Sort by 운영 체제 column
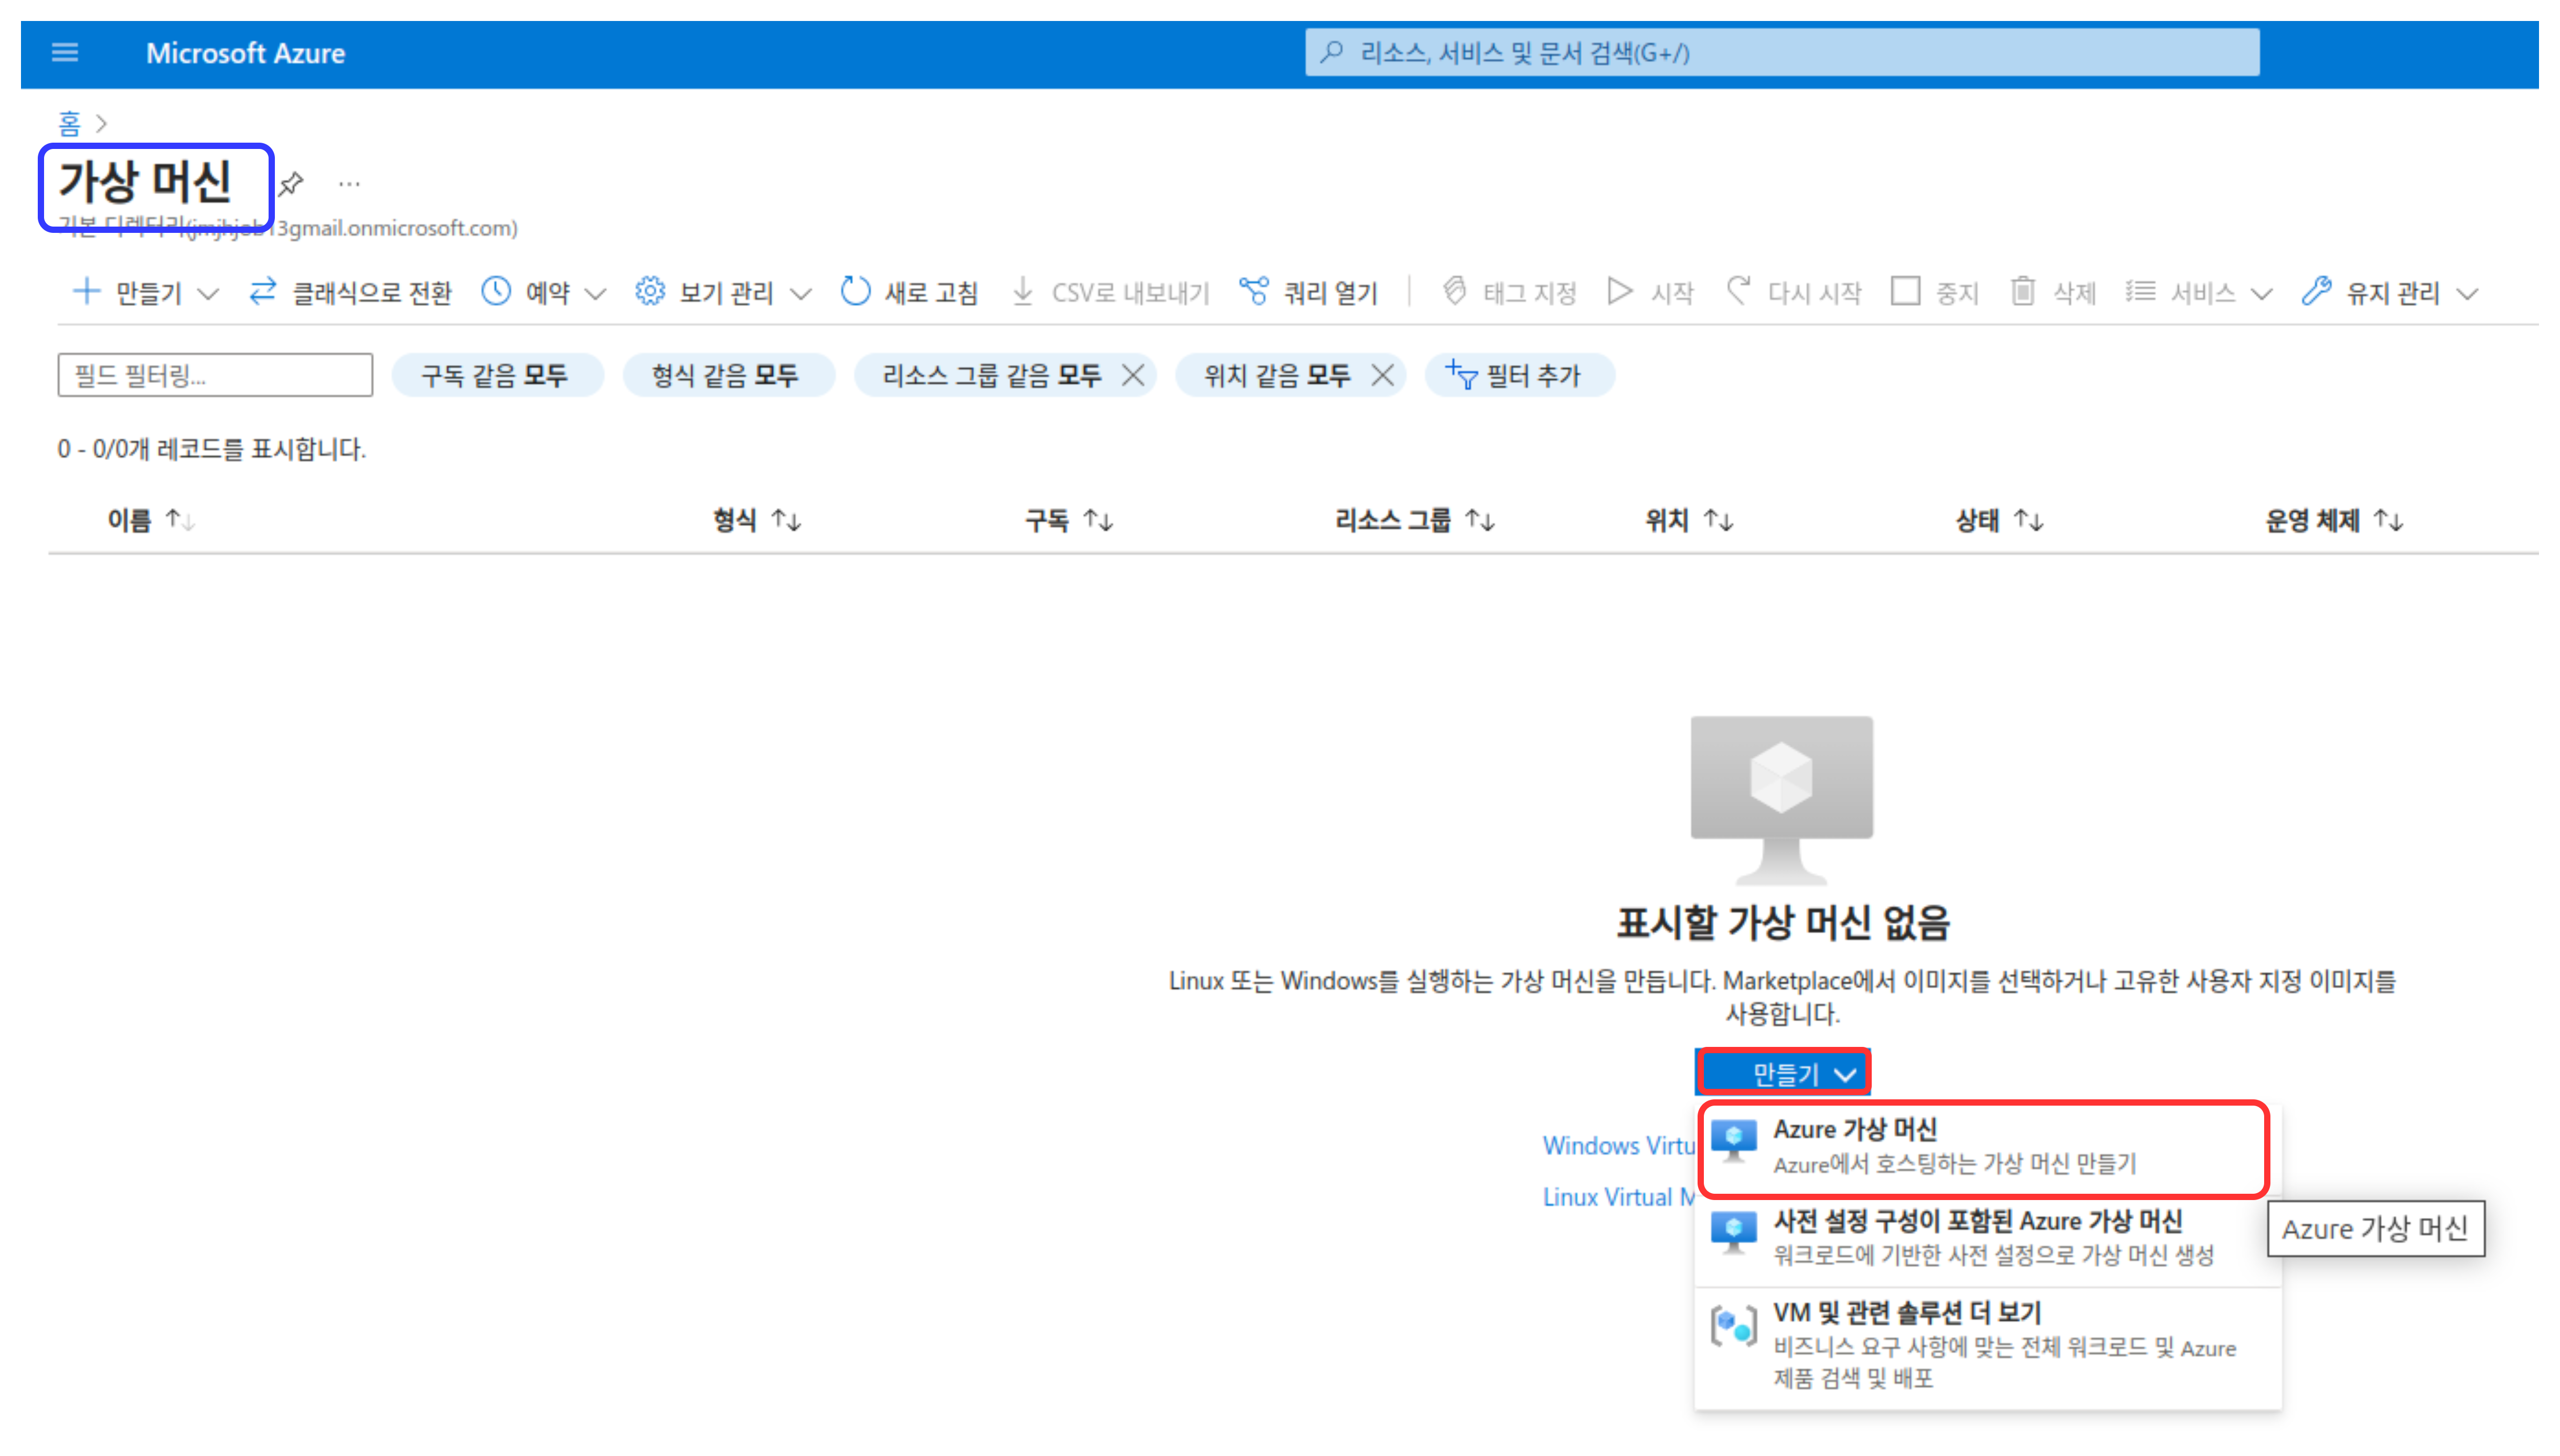2560x1456 pixels. point(2334,520)
